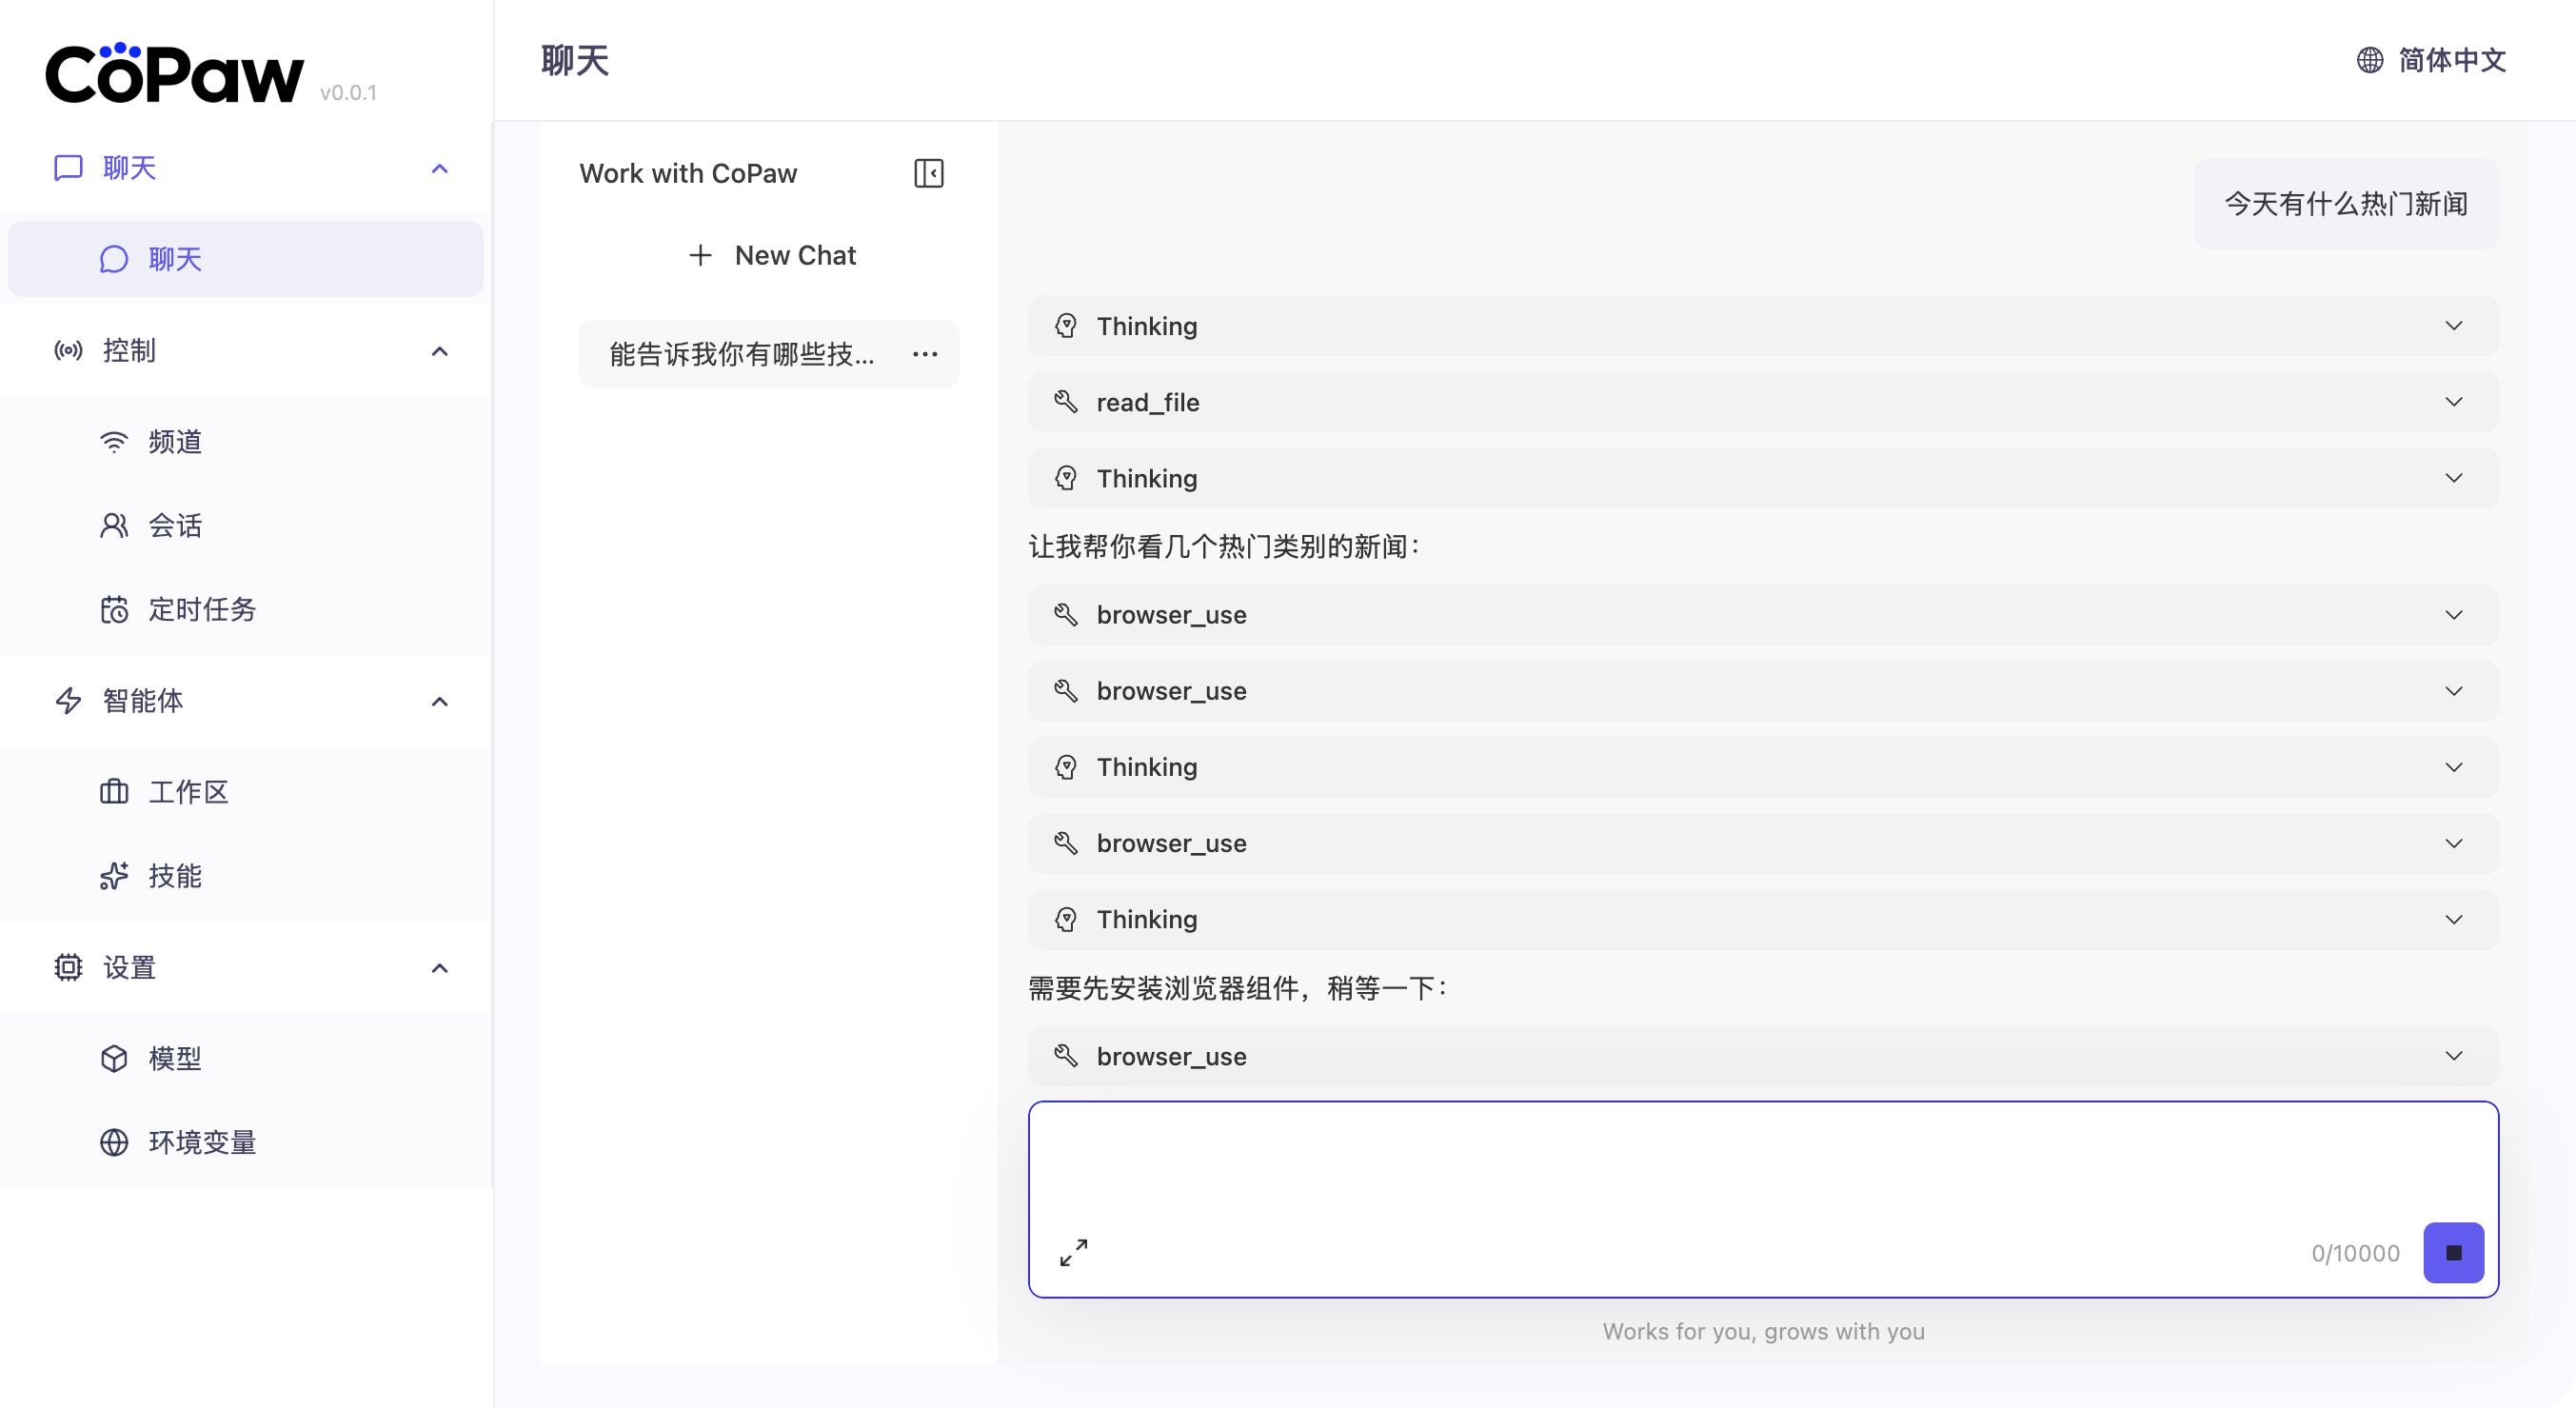
Task: Open the 模型 models settings
Action: pos(175,1058)
